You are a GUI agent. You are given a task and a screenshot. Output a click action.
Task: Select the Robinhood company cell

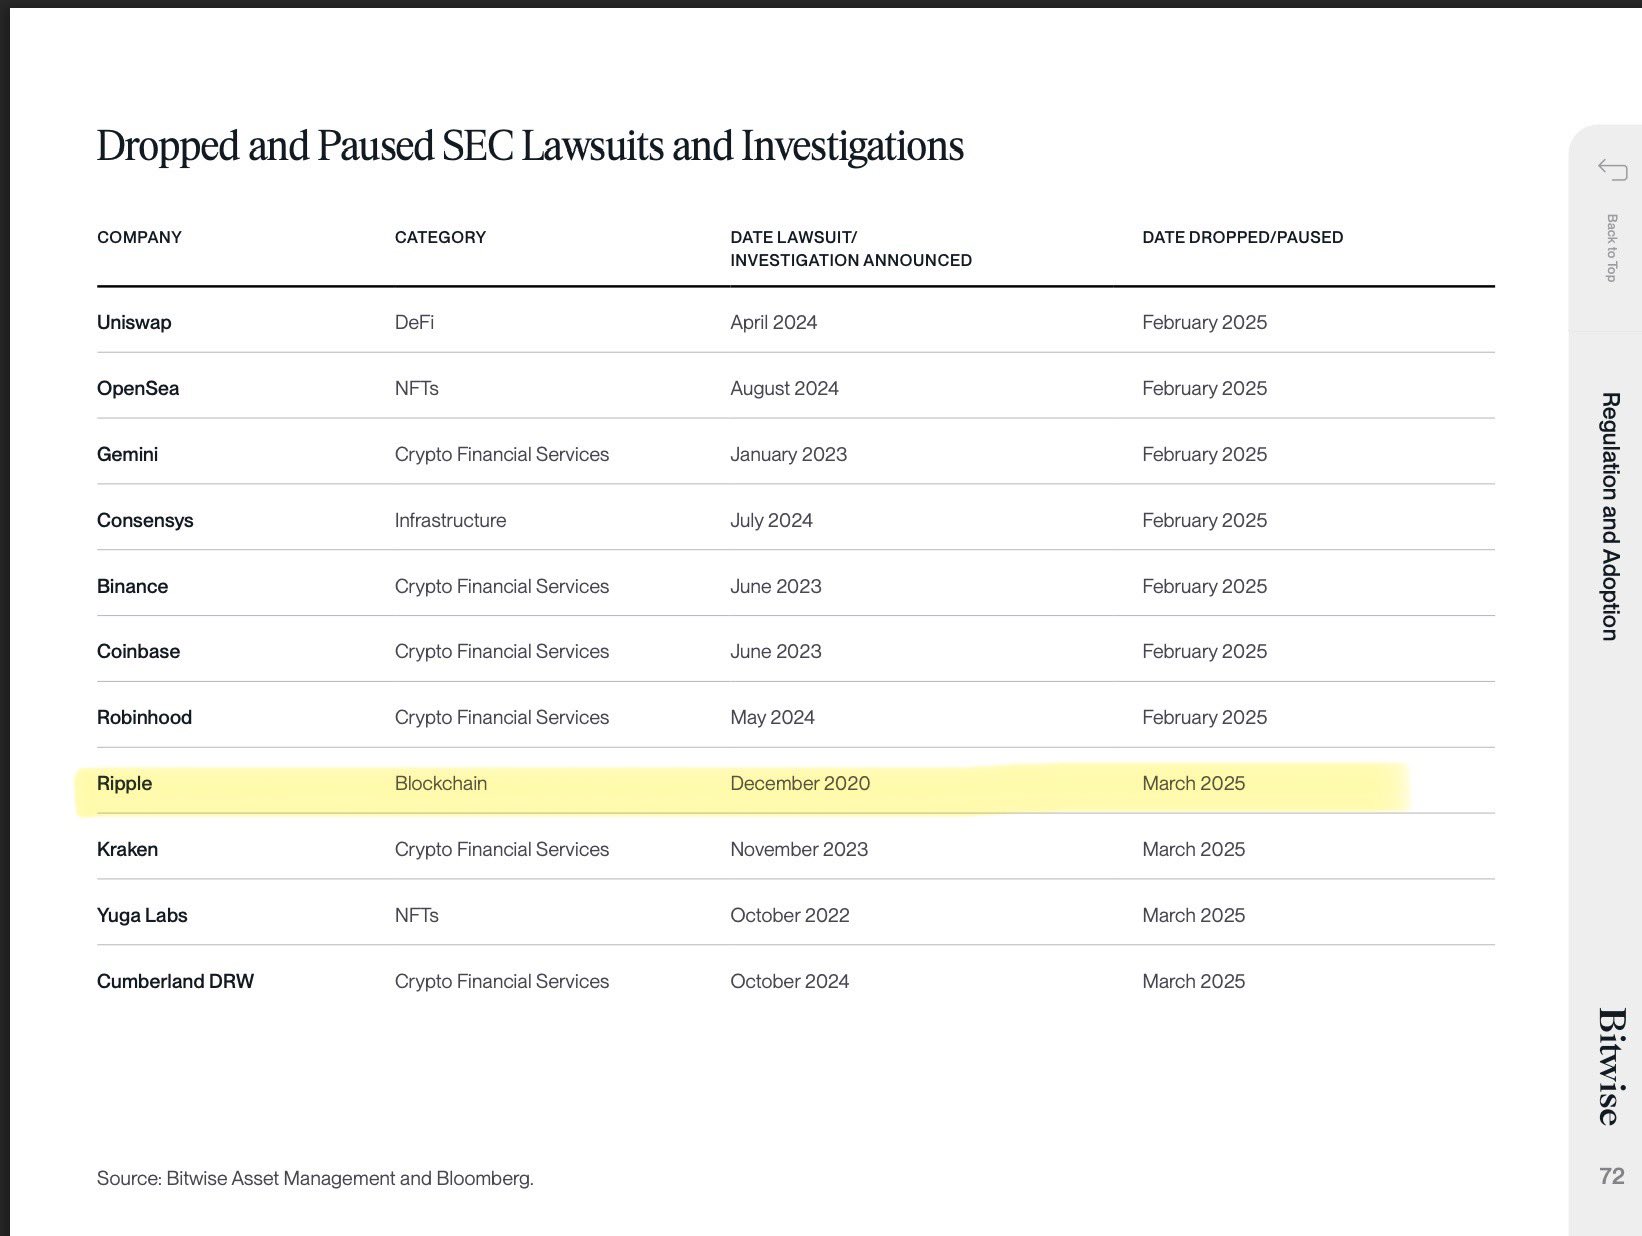tap(144, 717)
